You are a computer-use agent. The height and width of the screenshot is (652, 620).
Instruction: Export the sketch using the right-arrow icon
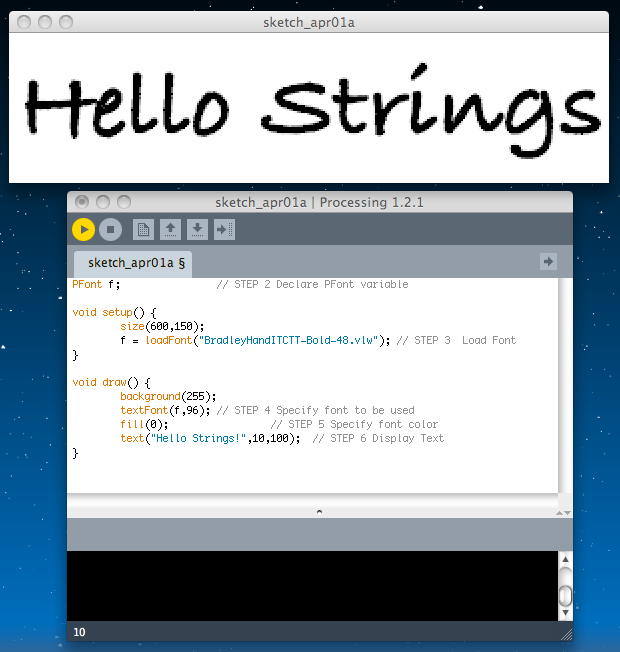[x=225, y=230]
